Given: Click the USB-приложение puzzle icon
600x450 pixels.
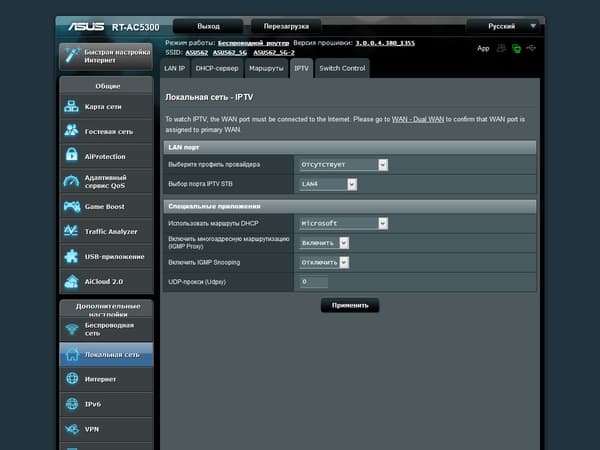Looking at the screenshot, I should coord(72,256).
